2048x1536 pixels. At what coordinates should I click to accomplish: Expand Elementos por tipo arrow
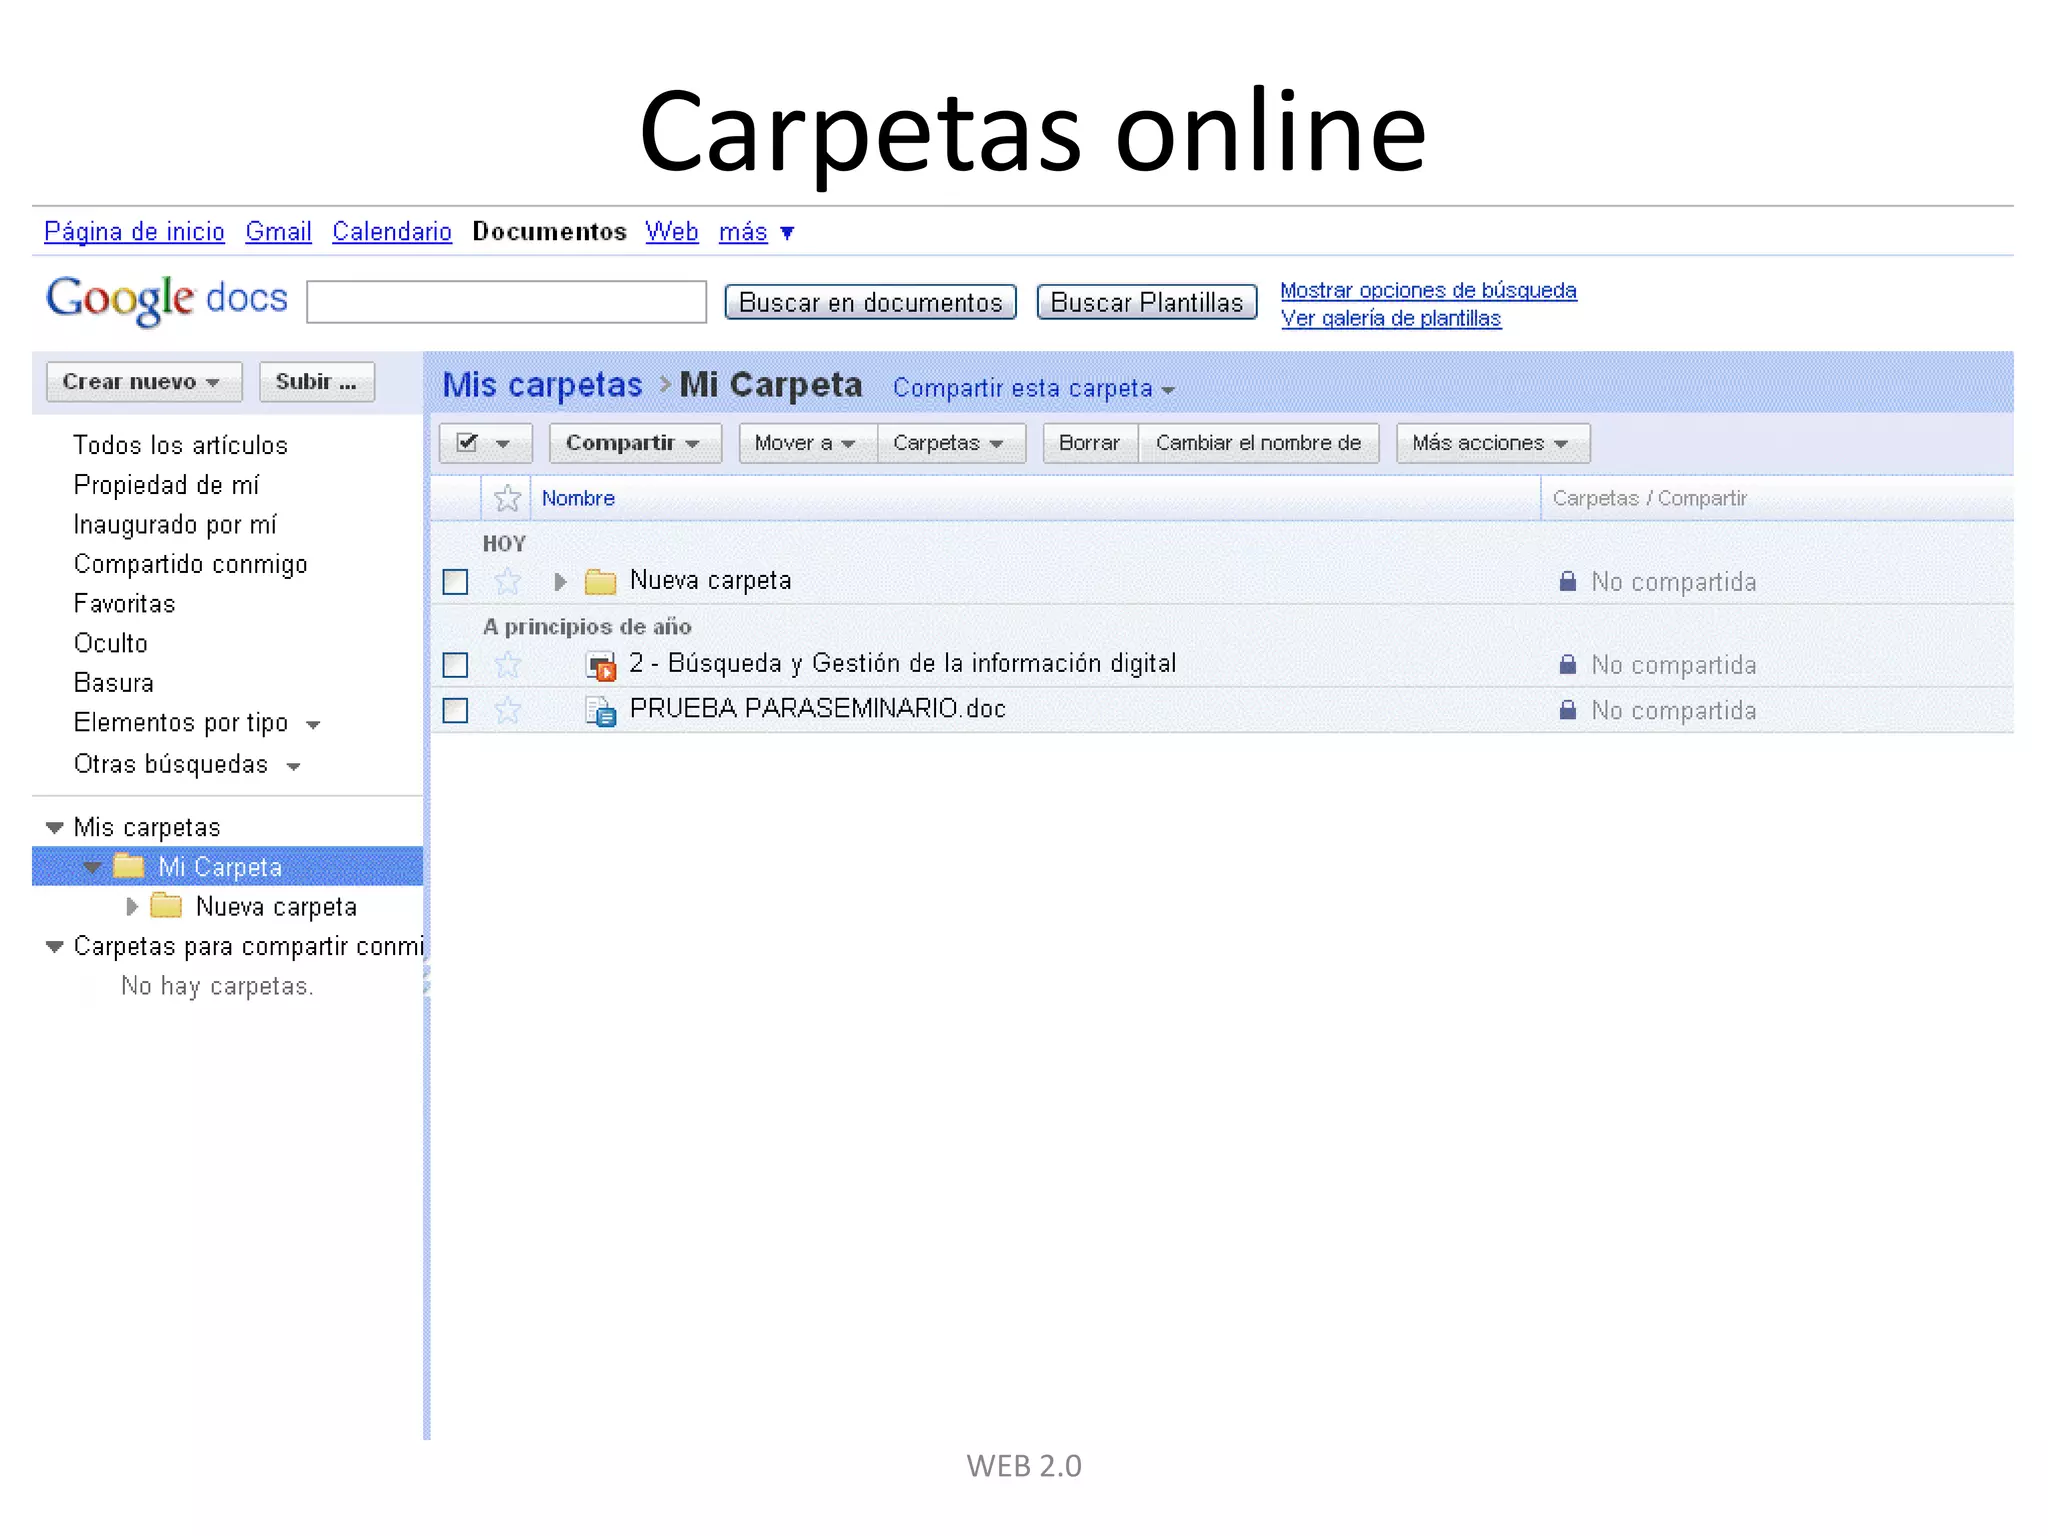(313, 725)
